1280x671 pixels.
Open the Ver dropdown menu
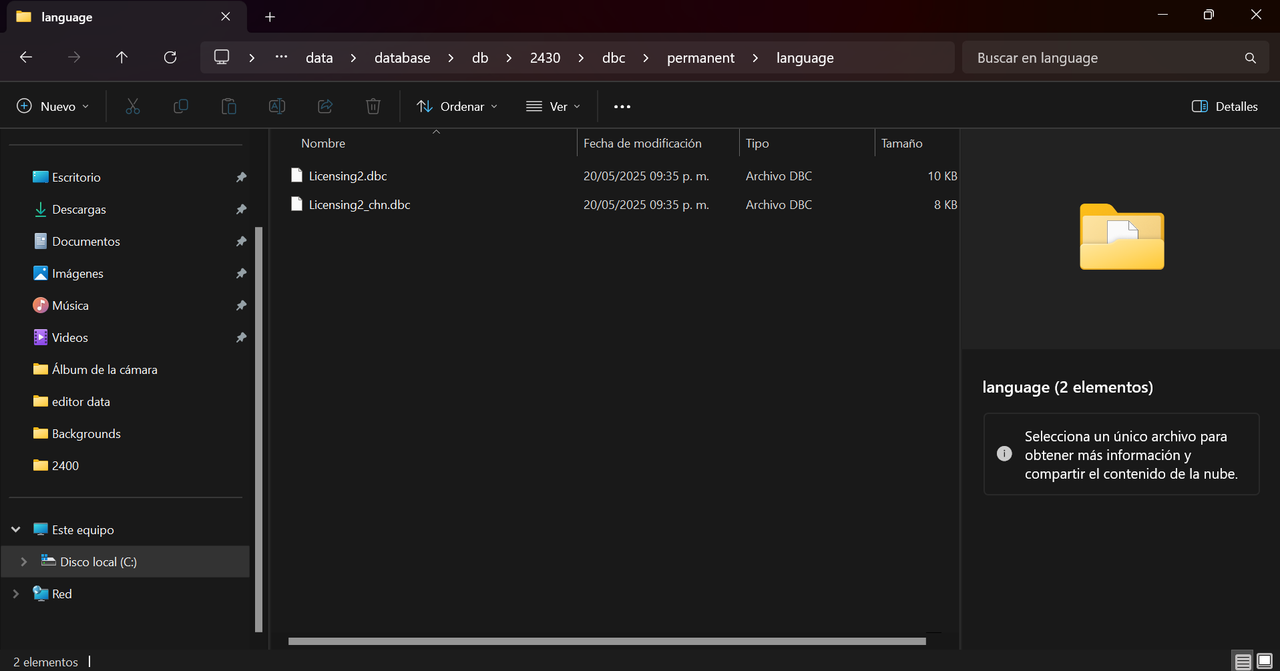coord(553,106)
